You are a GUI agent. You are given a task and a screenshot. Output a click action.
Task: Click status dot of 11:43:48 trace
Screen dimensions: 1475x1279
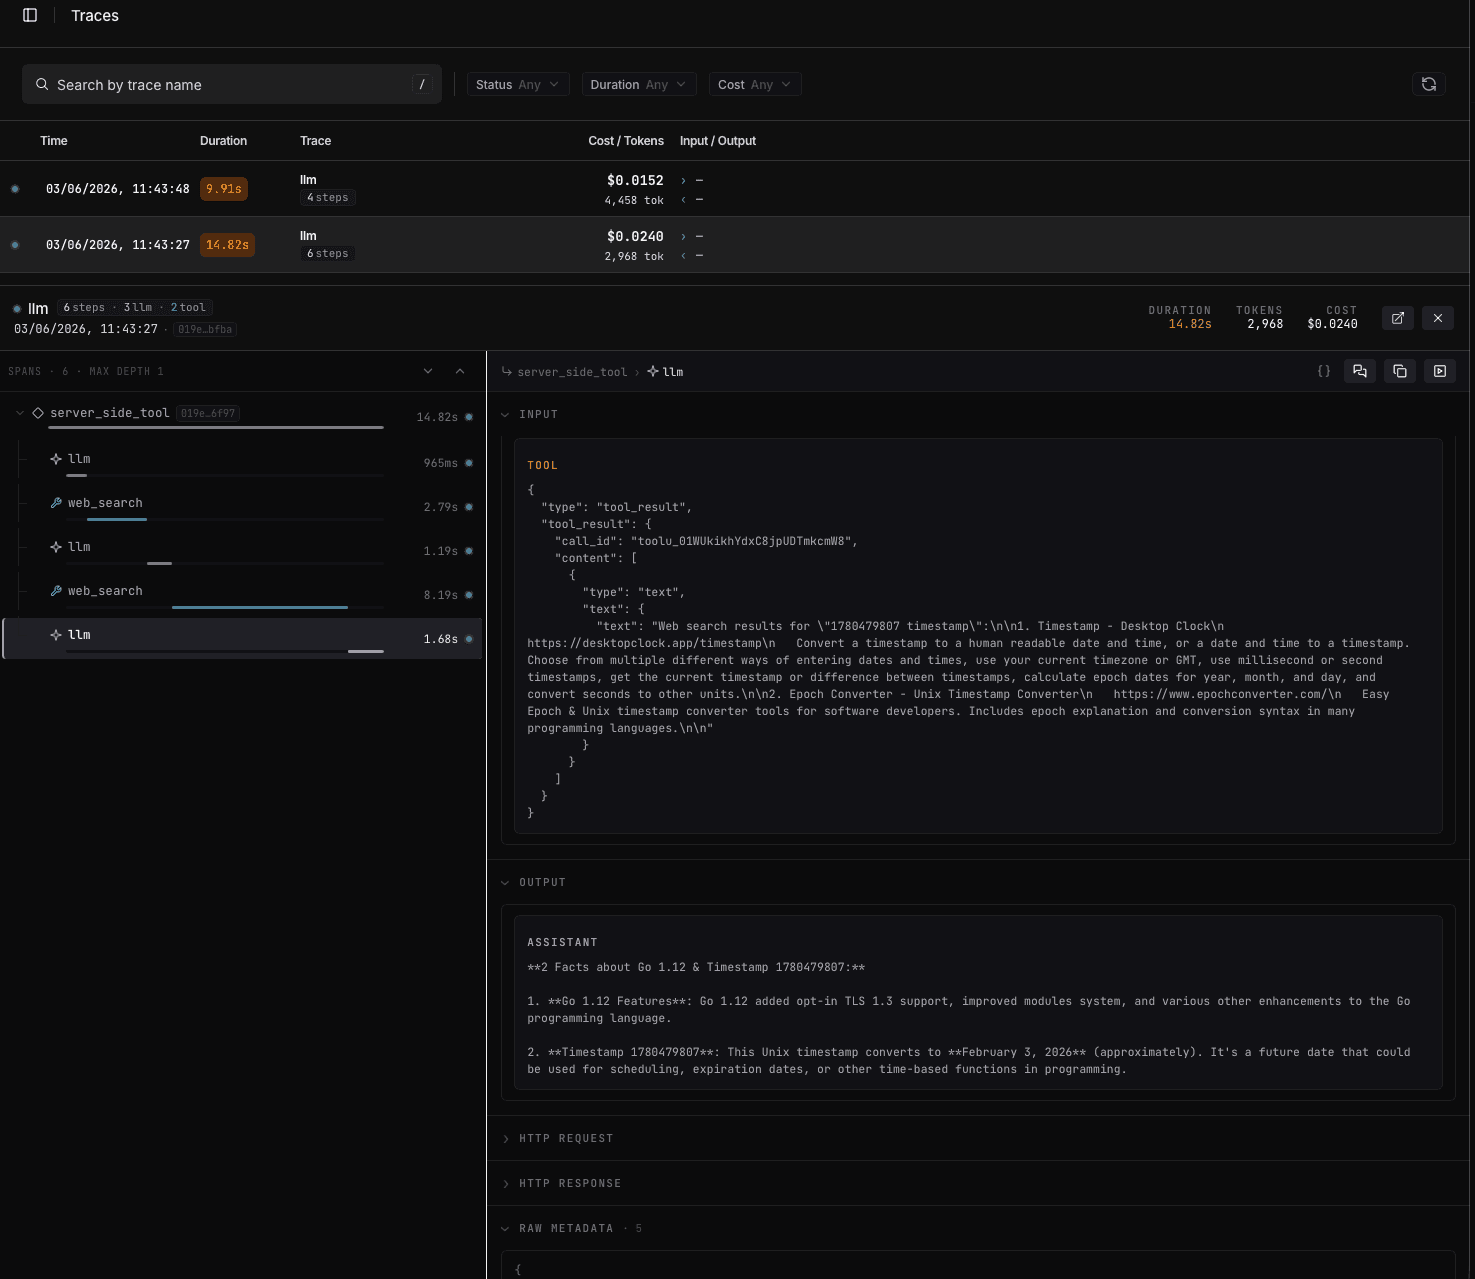click(x=15, y=189)
